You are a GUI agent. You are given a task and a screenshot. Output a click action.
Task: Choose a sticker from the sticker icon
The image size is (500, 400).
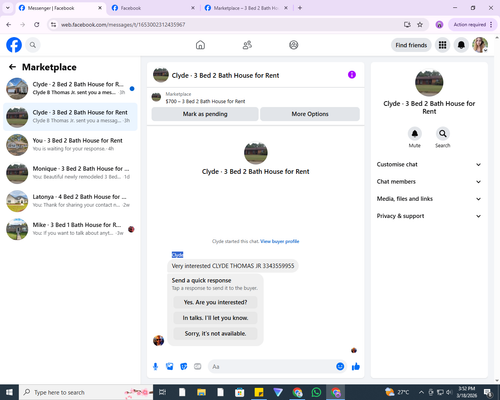coord(184,367)
